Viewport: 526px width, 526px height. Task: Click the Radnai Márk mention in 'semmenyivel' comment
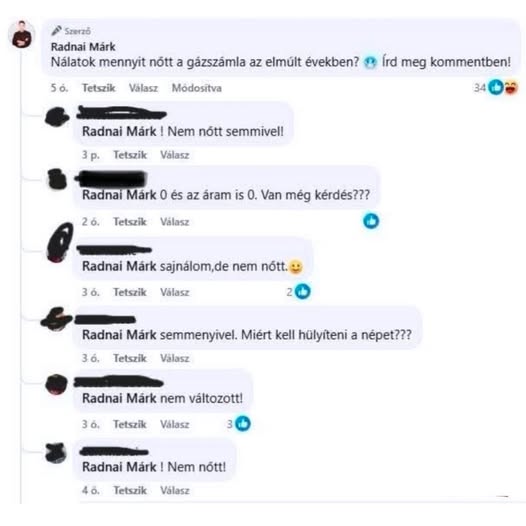click(119, 335)
